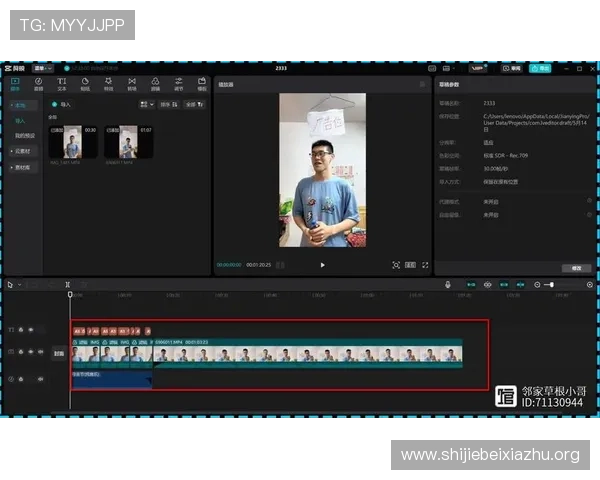Enter fullscreen preview in the player
The height and width of the screenshot is (480, 600).
pyautogui.click(x=425, y=265)
